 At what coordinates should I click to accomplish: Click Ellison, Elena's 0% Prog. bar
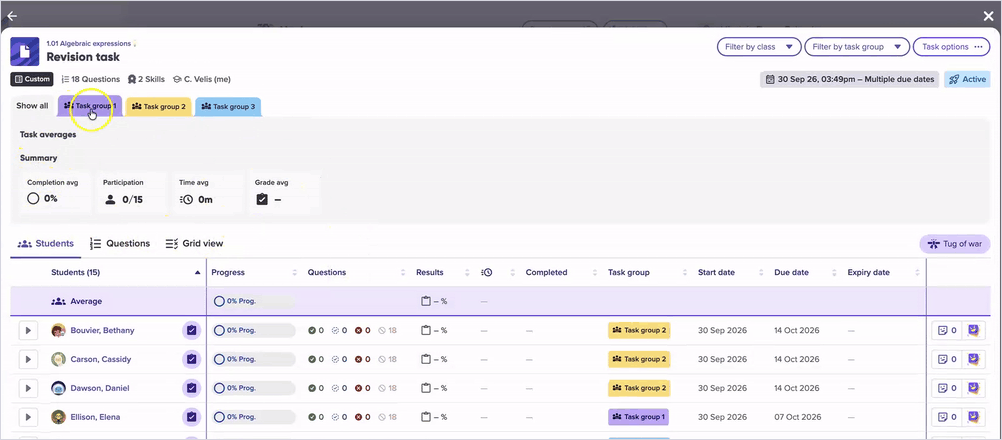click(254, 417)
